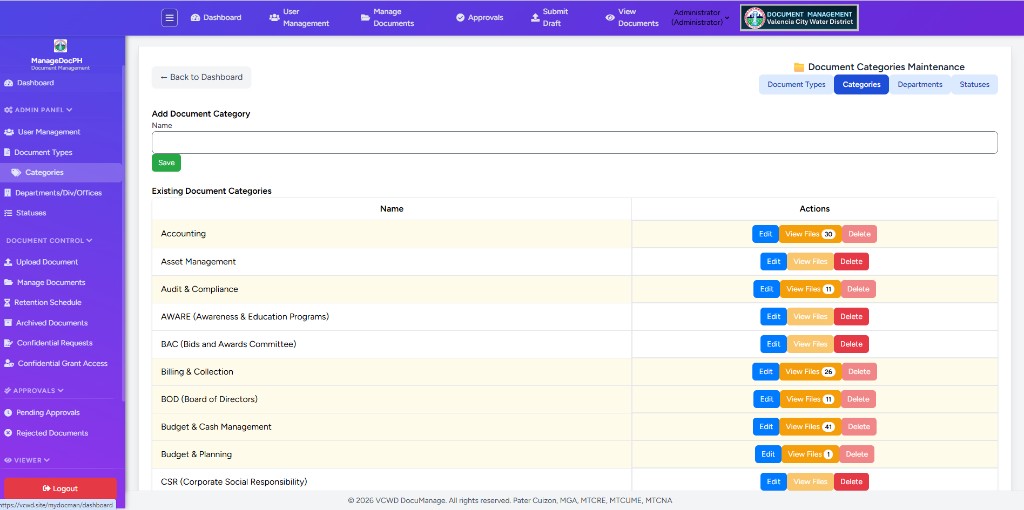Switch to the Departments tab
1024x510 pixels.
(920, 84)
